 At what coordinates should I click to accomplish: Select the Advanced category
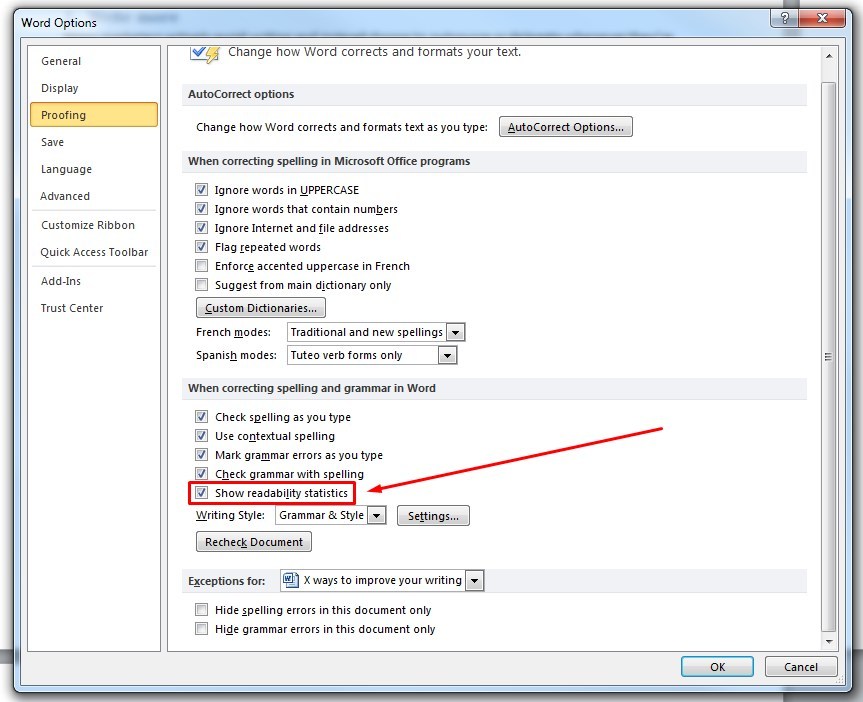tap(94, 196)
